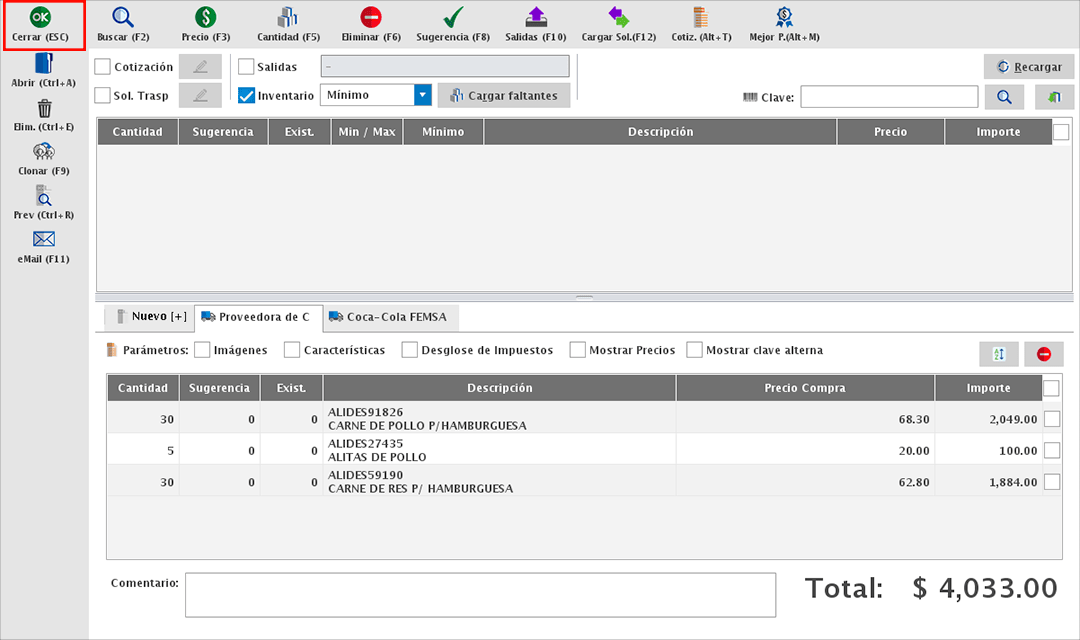Enable the Cotización checkbox
This screenshot has height=640, width=1080.
pos(103,67)
